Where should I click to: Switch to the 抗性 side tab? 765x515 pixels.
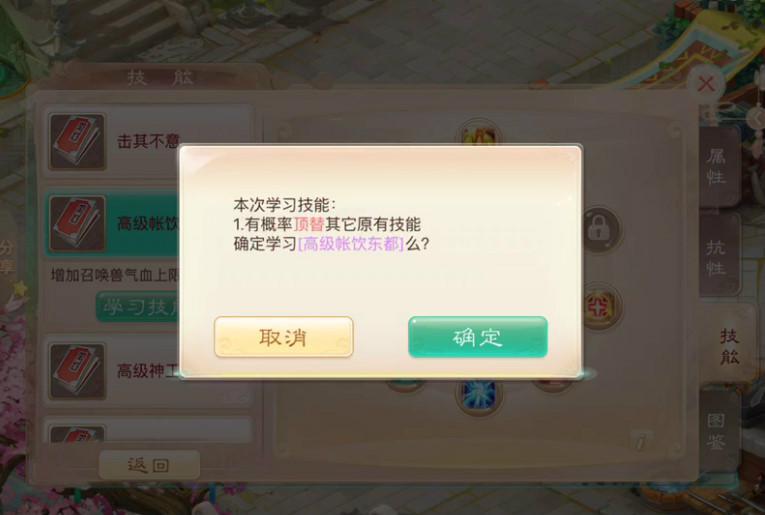(717, 256)
